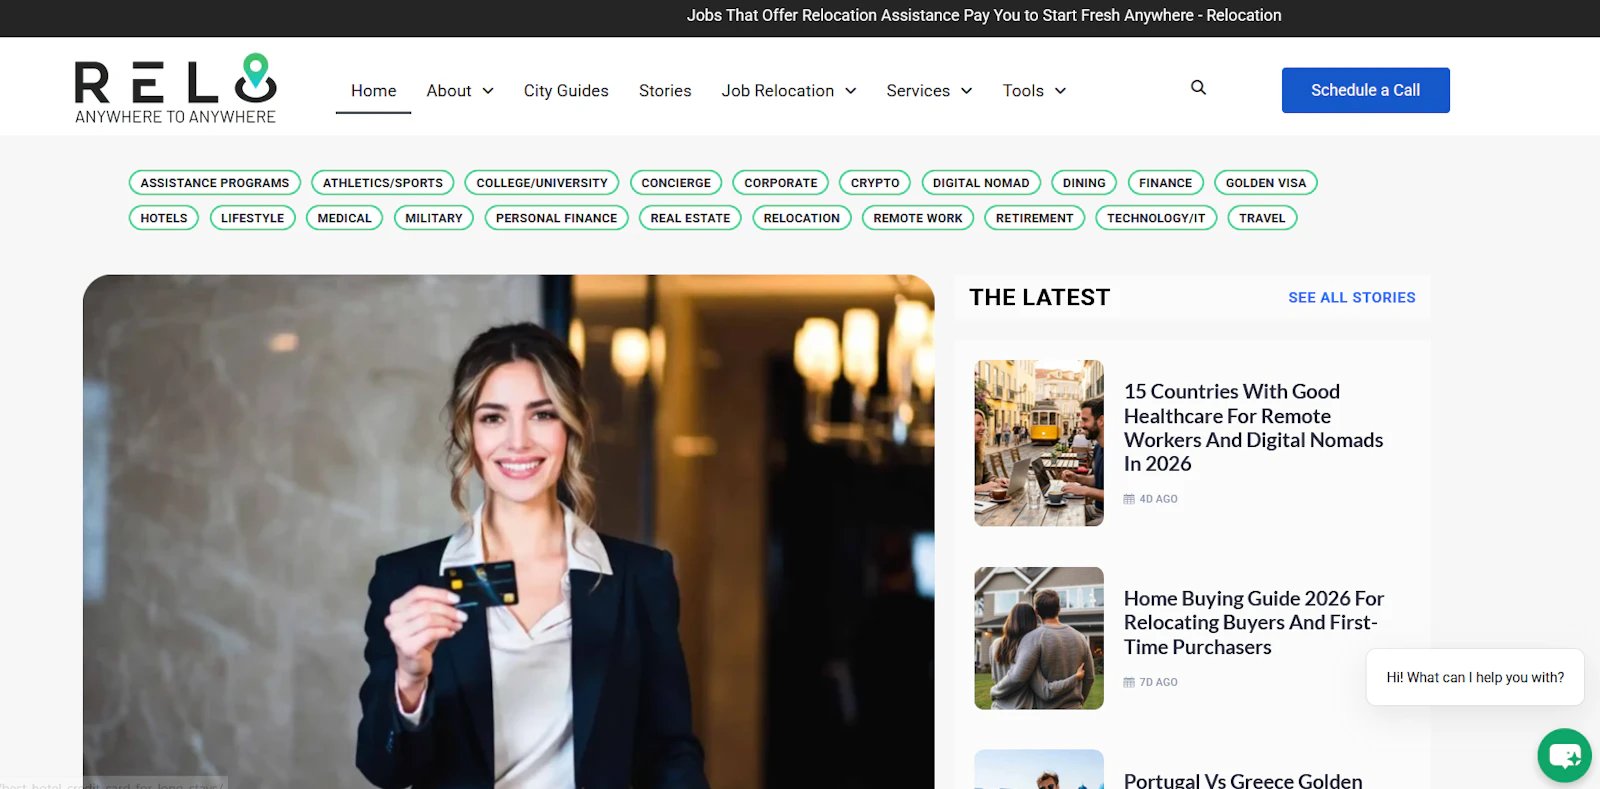Click the couple facing house article thumbnail

1039,638
